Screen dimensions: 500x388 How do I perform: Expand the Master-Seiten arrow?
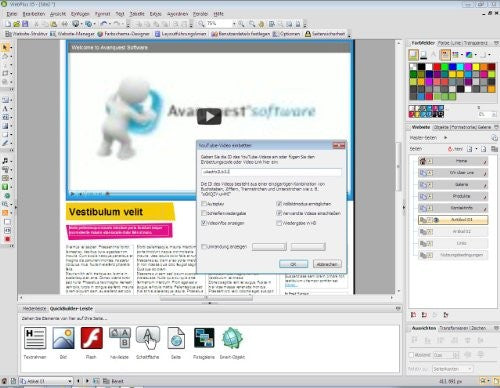coord(445,138)
